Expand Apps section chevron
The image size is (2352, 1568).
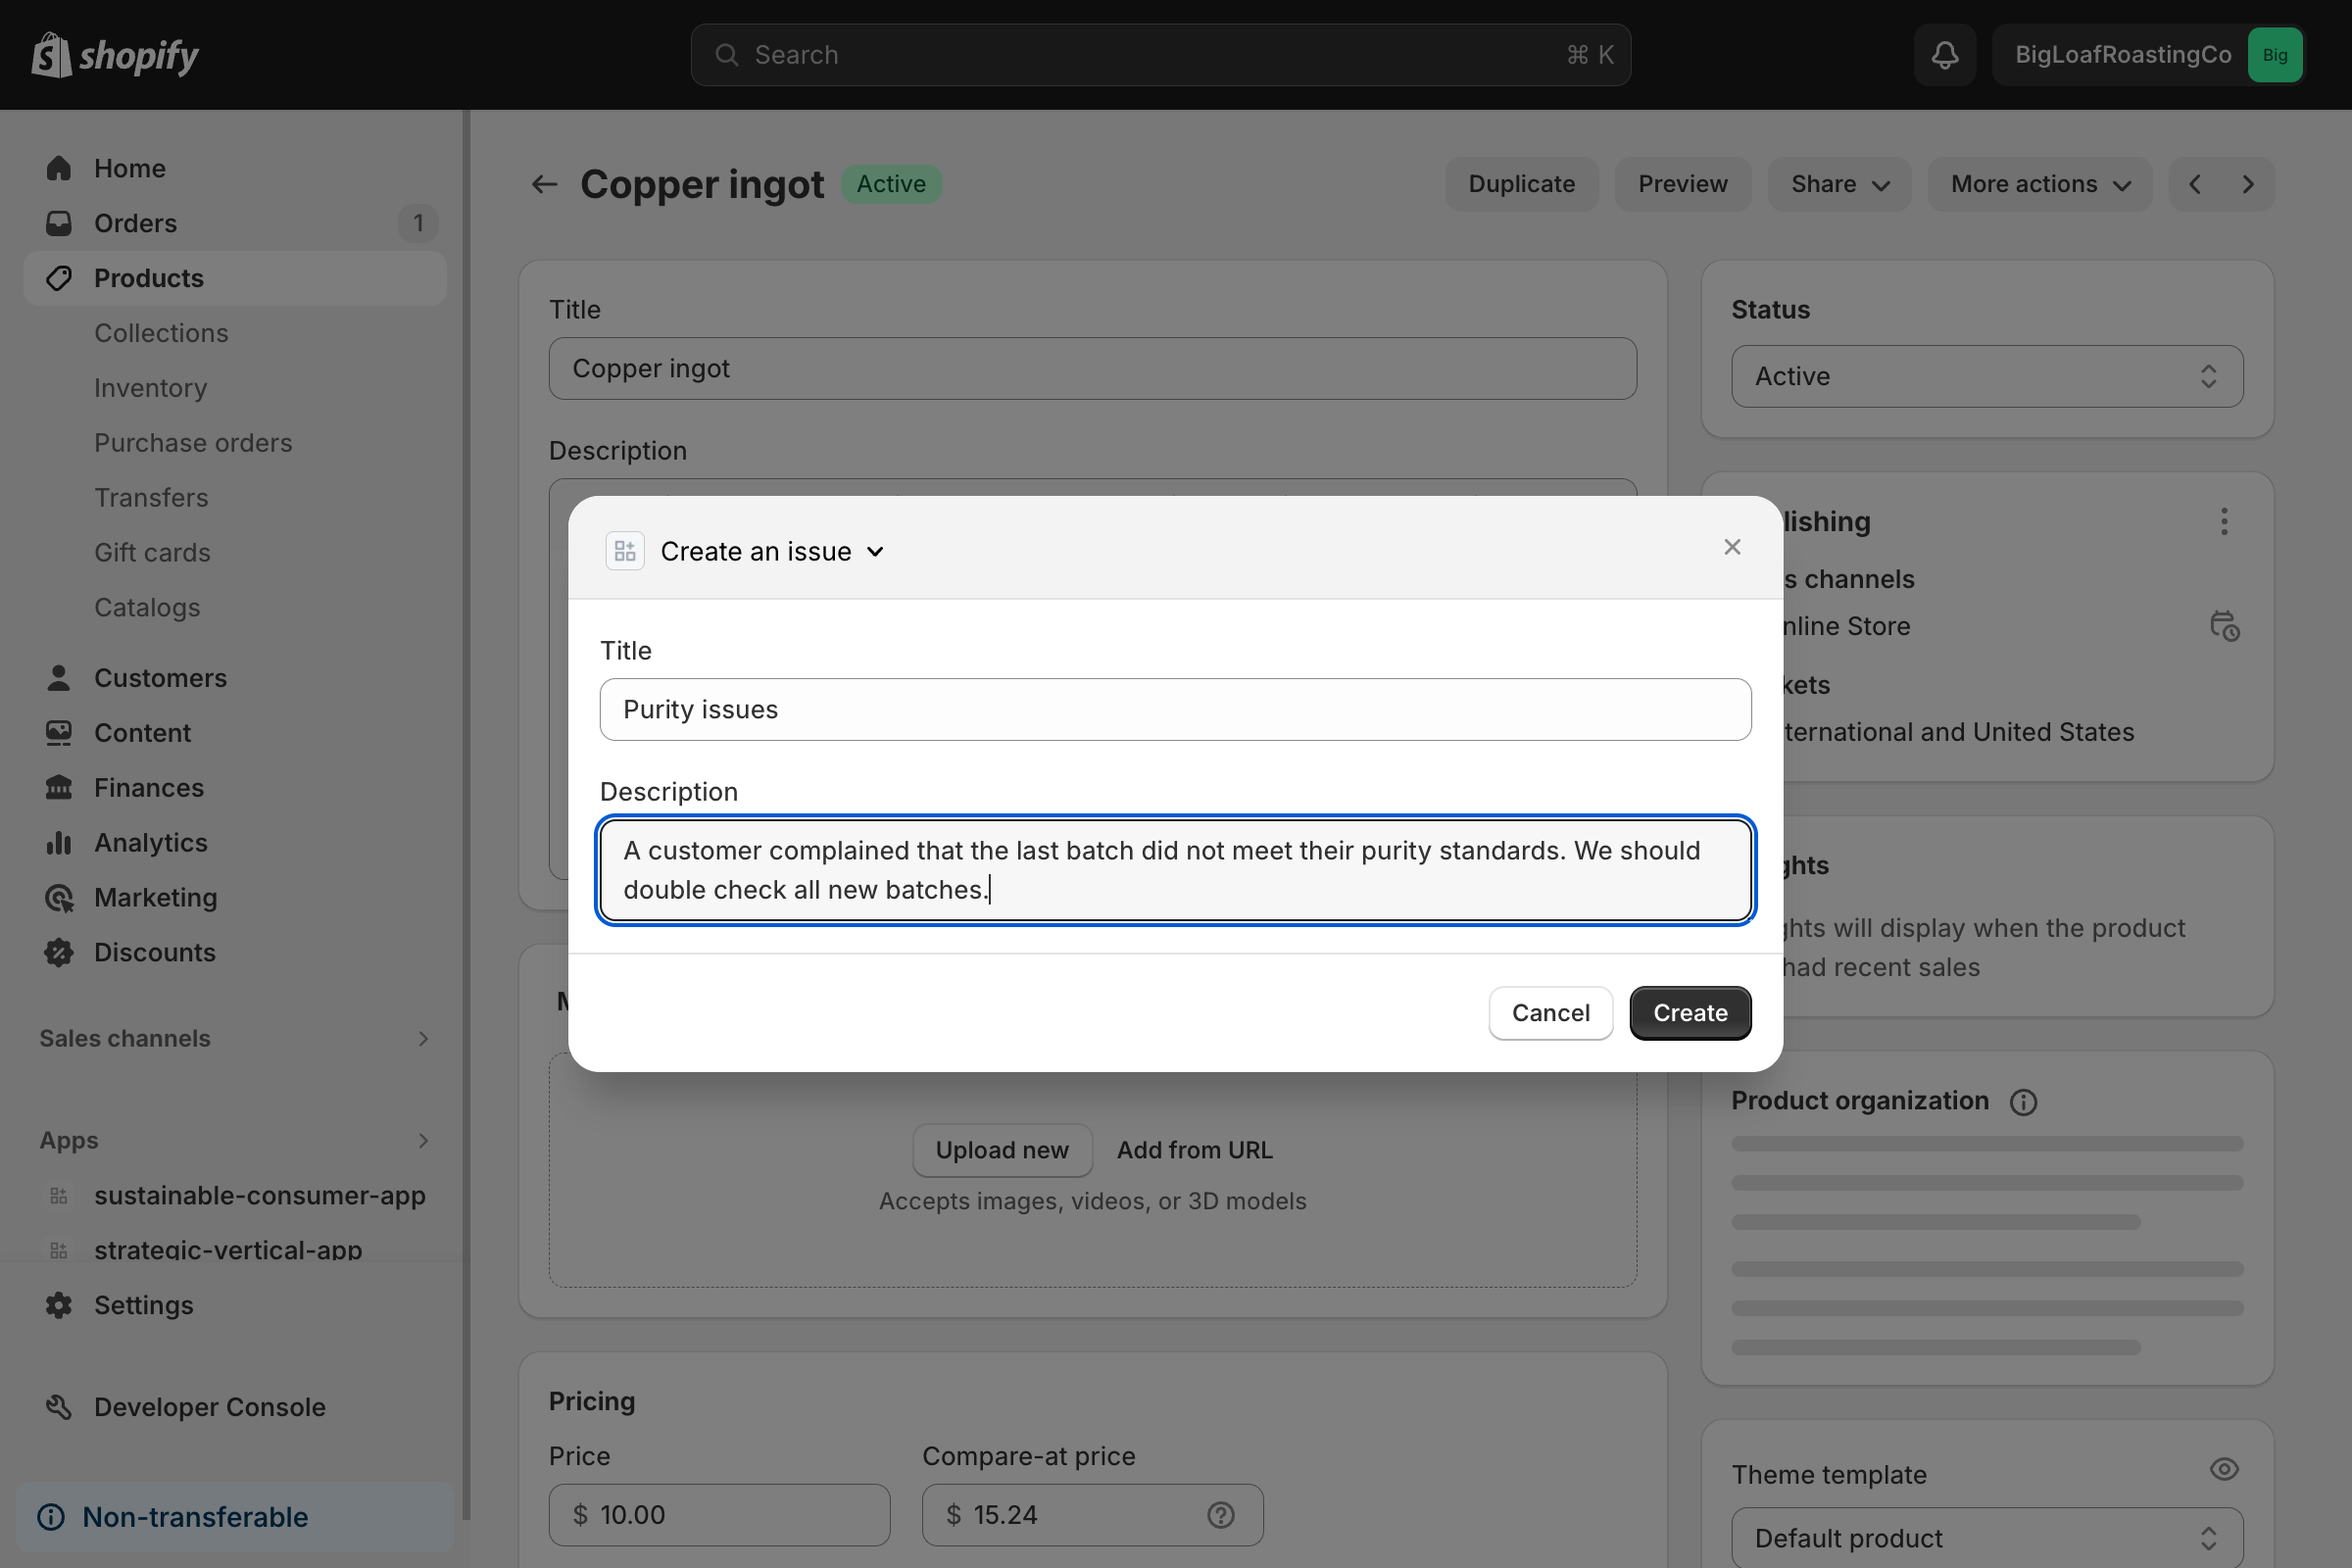point(423,1141)
